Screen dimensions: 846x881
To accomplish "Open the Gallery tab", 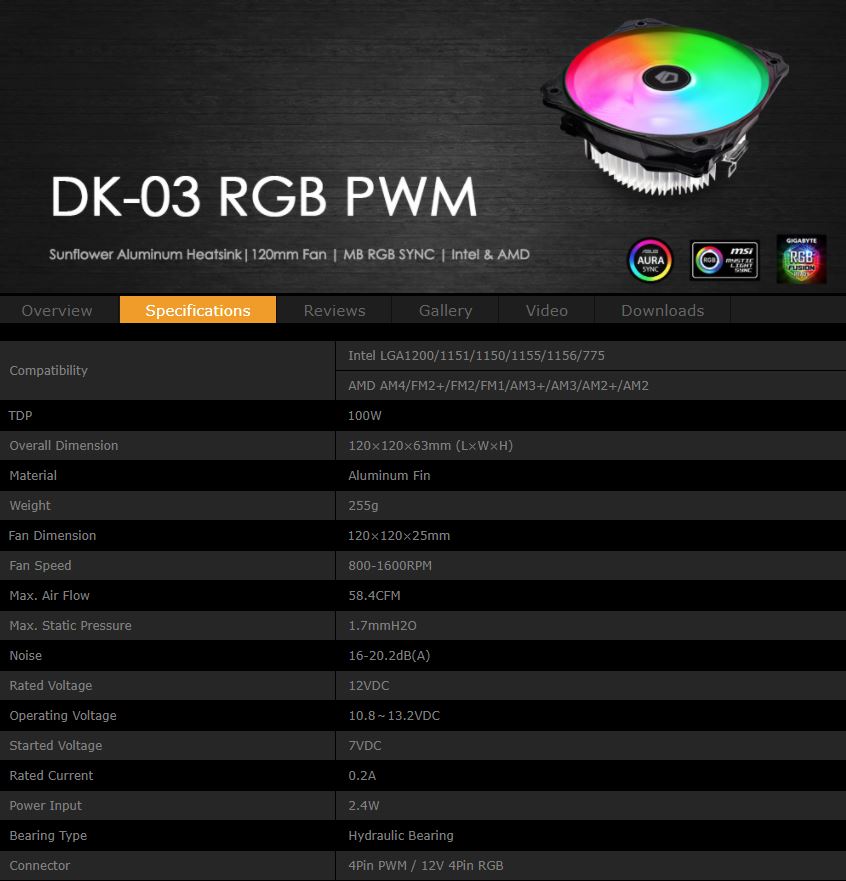I will point(445,310).
